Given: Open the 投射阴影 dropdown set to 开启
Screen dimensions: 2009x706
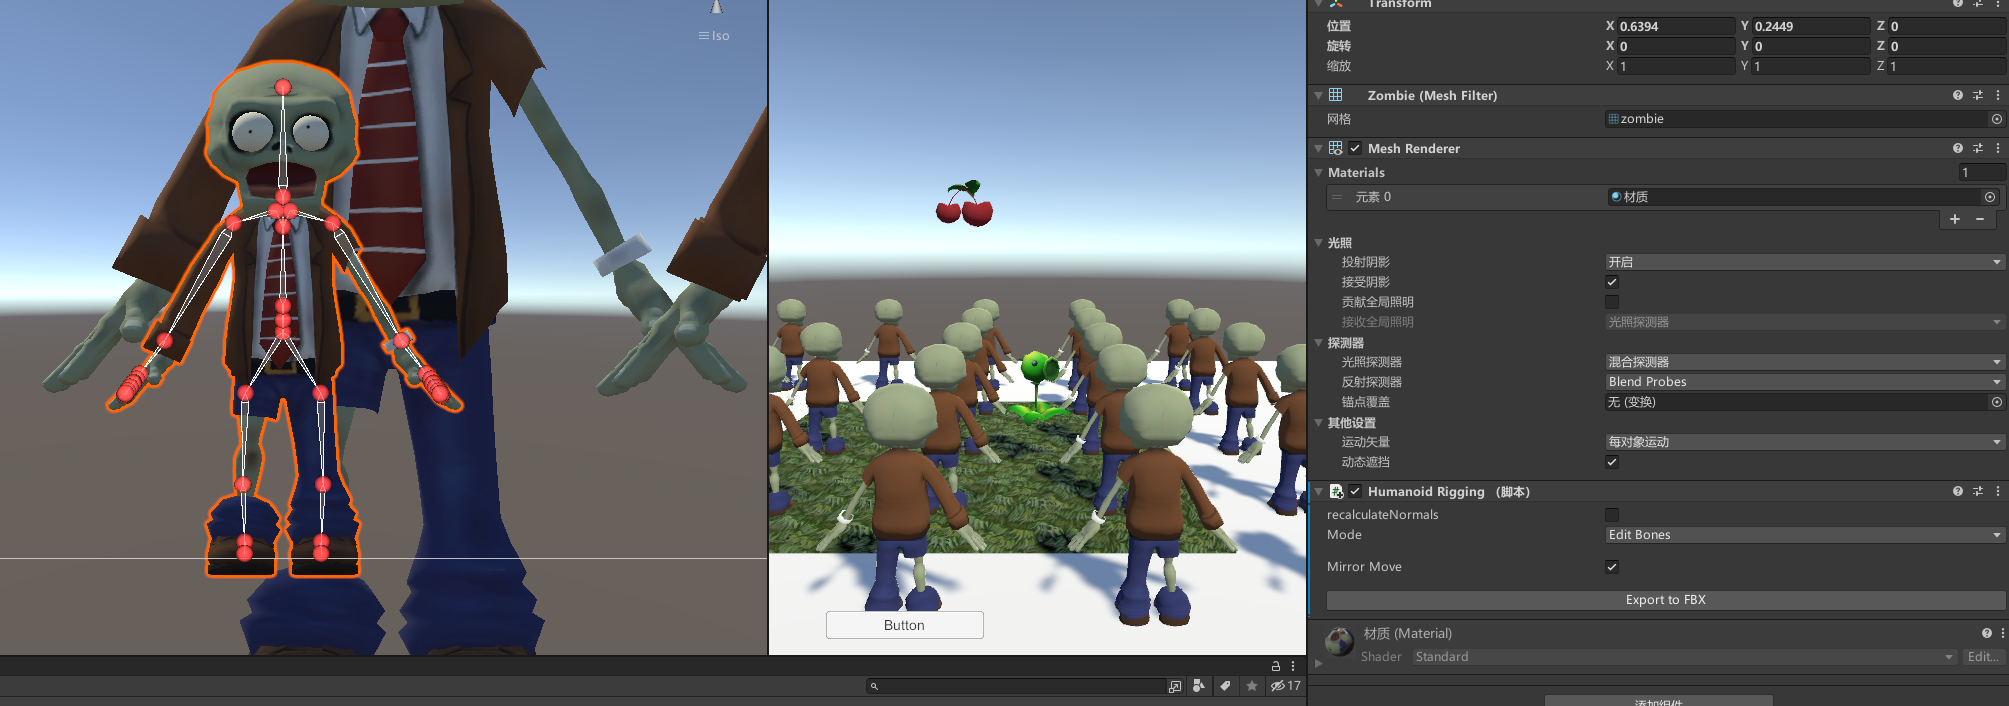Looking at the screenshot, I should point(1805,262).
